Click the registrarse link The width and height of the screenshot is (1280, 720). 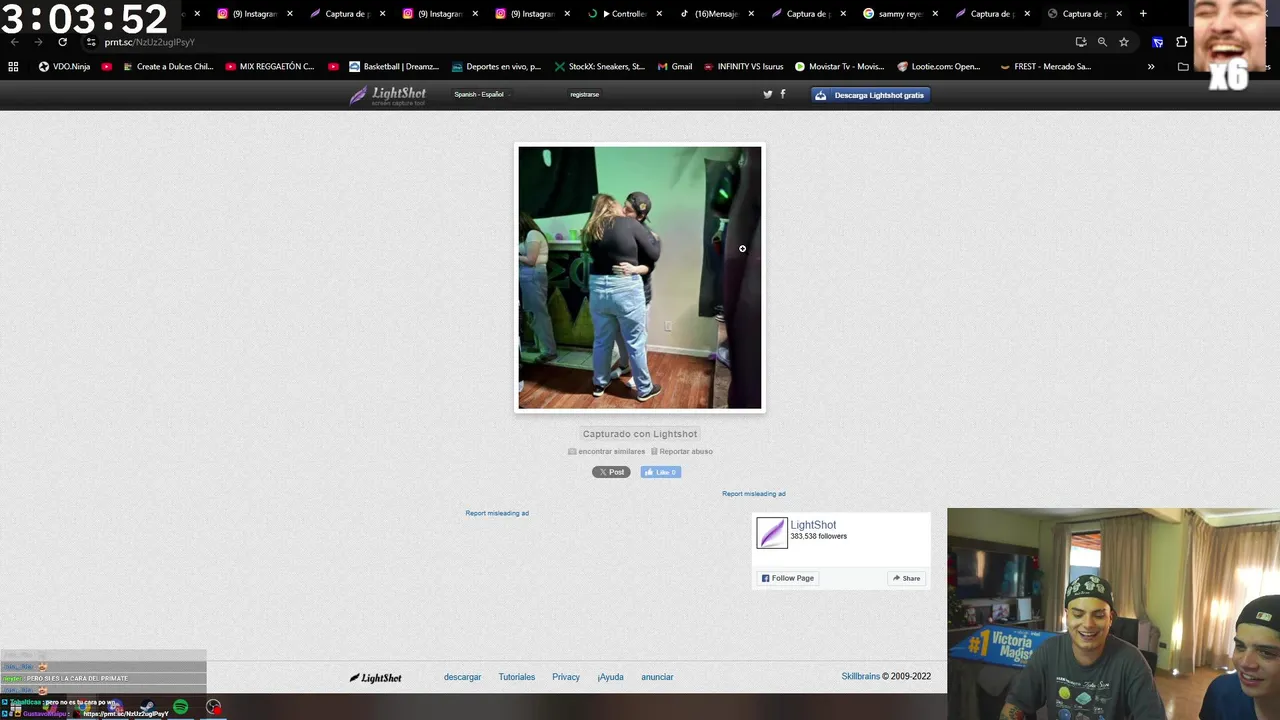(585, 94)
